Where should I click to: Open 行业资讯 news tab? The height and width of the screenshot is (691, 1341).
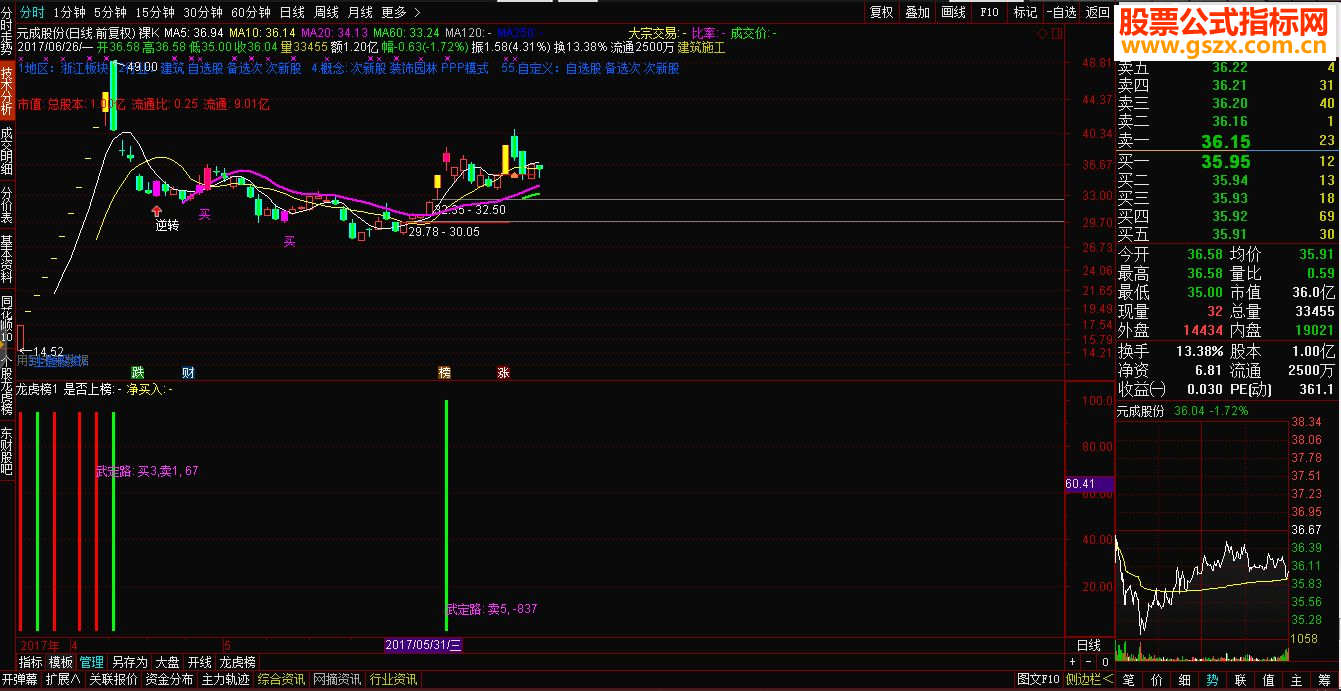[x=394, y=680]
